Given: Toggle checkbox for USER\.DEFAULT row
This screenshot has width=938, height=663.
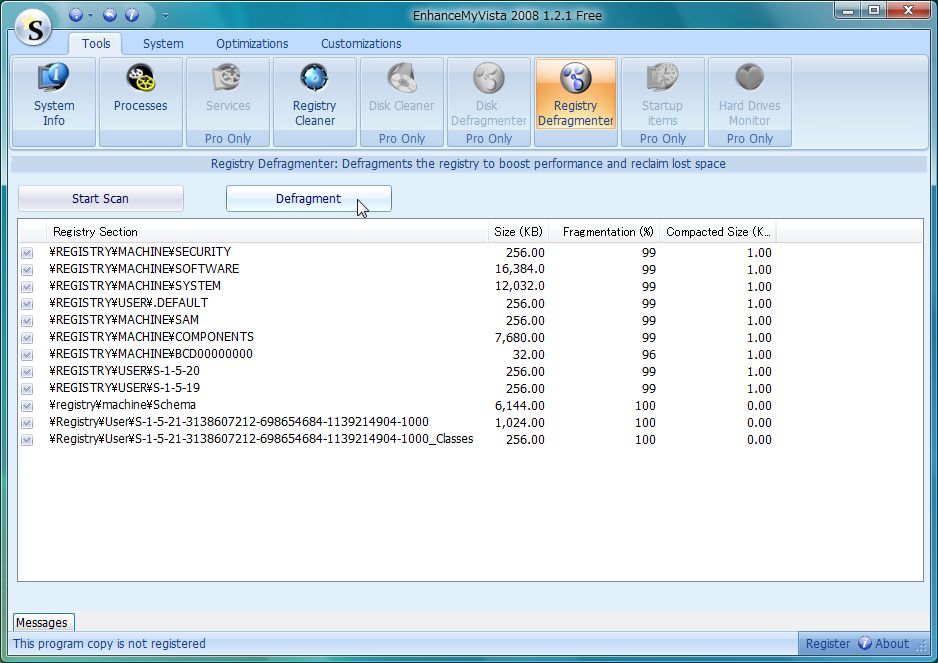Looking at the screenshot, I should click(x=27, y=303).
